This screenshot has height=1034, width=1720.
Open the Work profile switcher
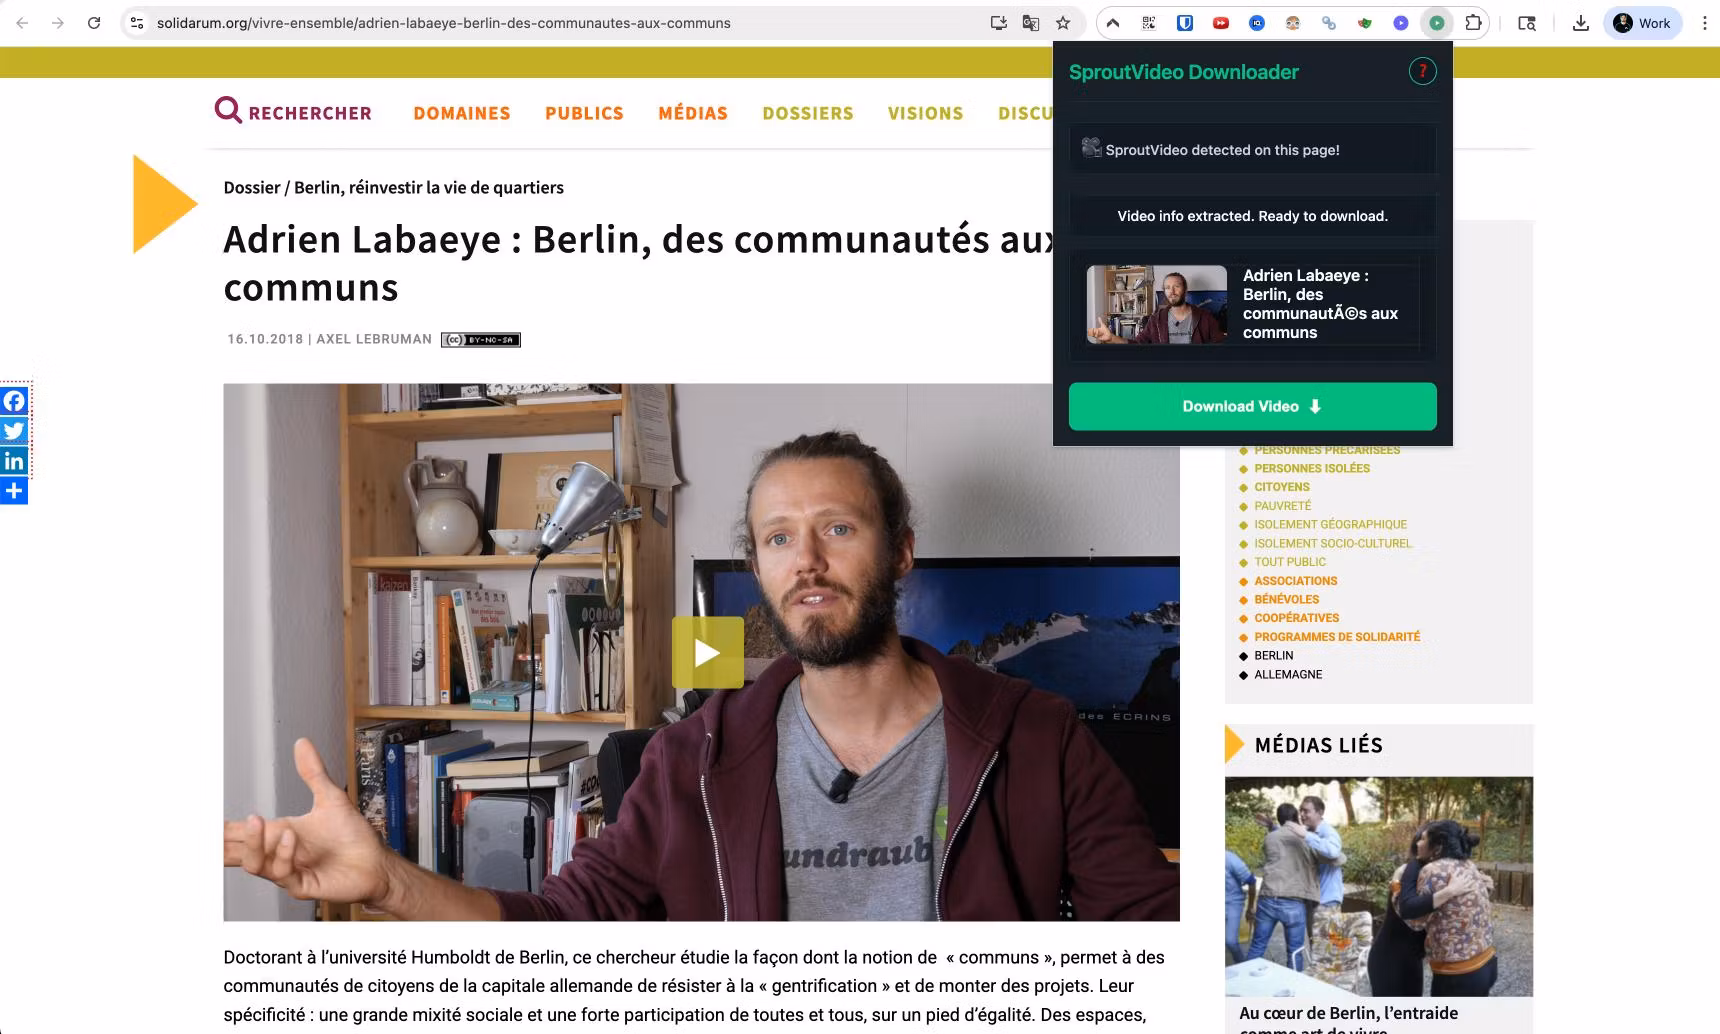pyautogui.click(x=1642, y=23)
